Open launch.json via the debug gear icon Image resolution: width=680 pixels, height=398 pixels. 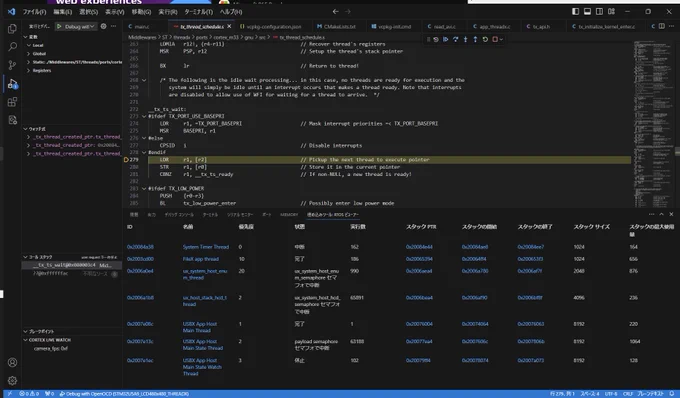(104, 26)
